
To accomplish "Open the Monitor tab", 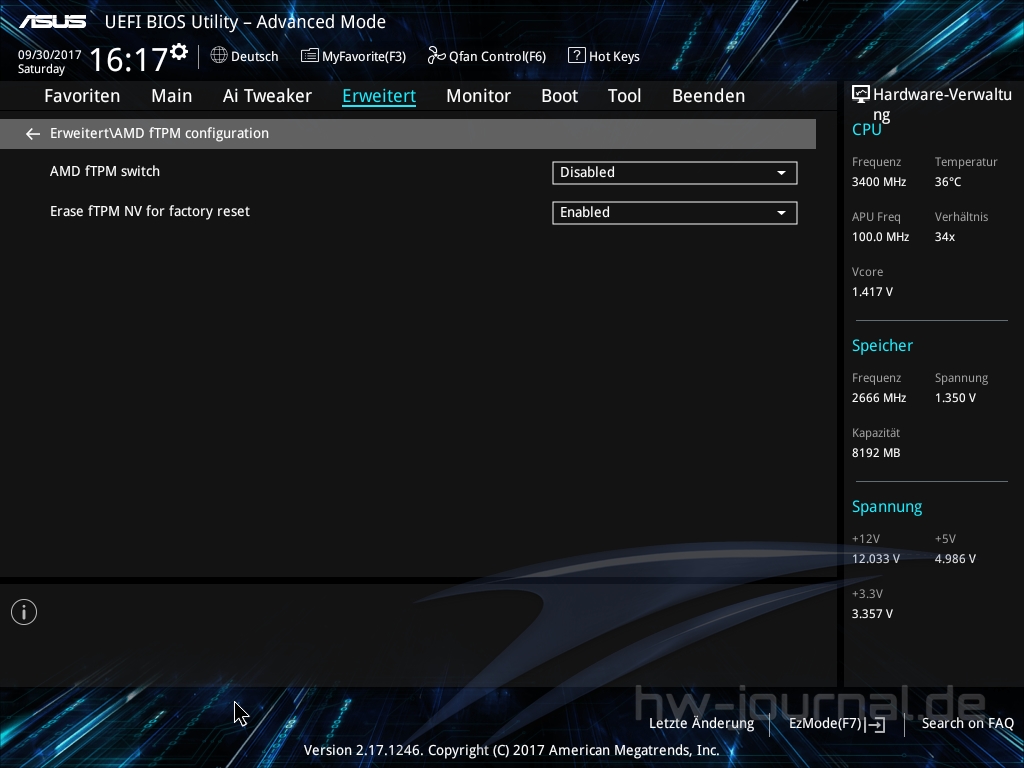I will 479,96.
